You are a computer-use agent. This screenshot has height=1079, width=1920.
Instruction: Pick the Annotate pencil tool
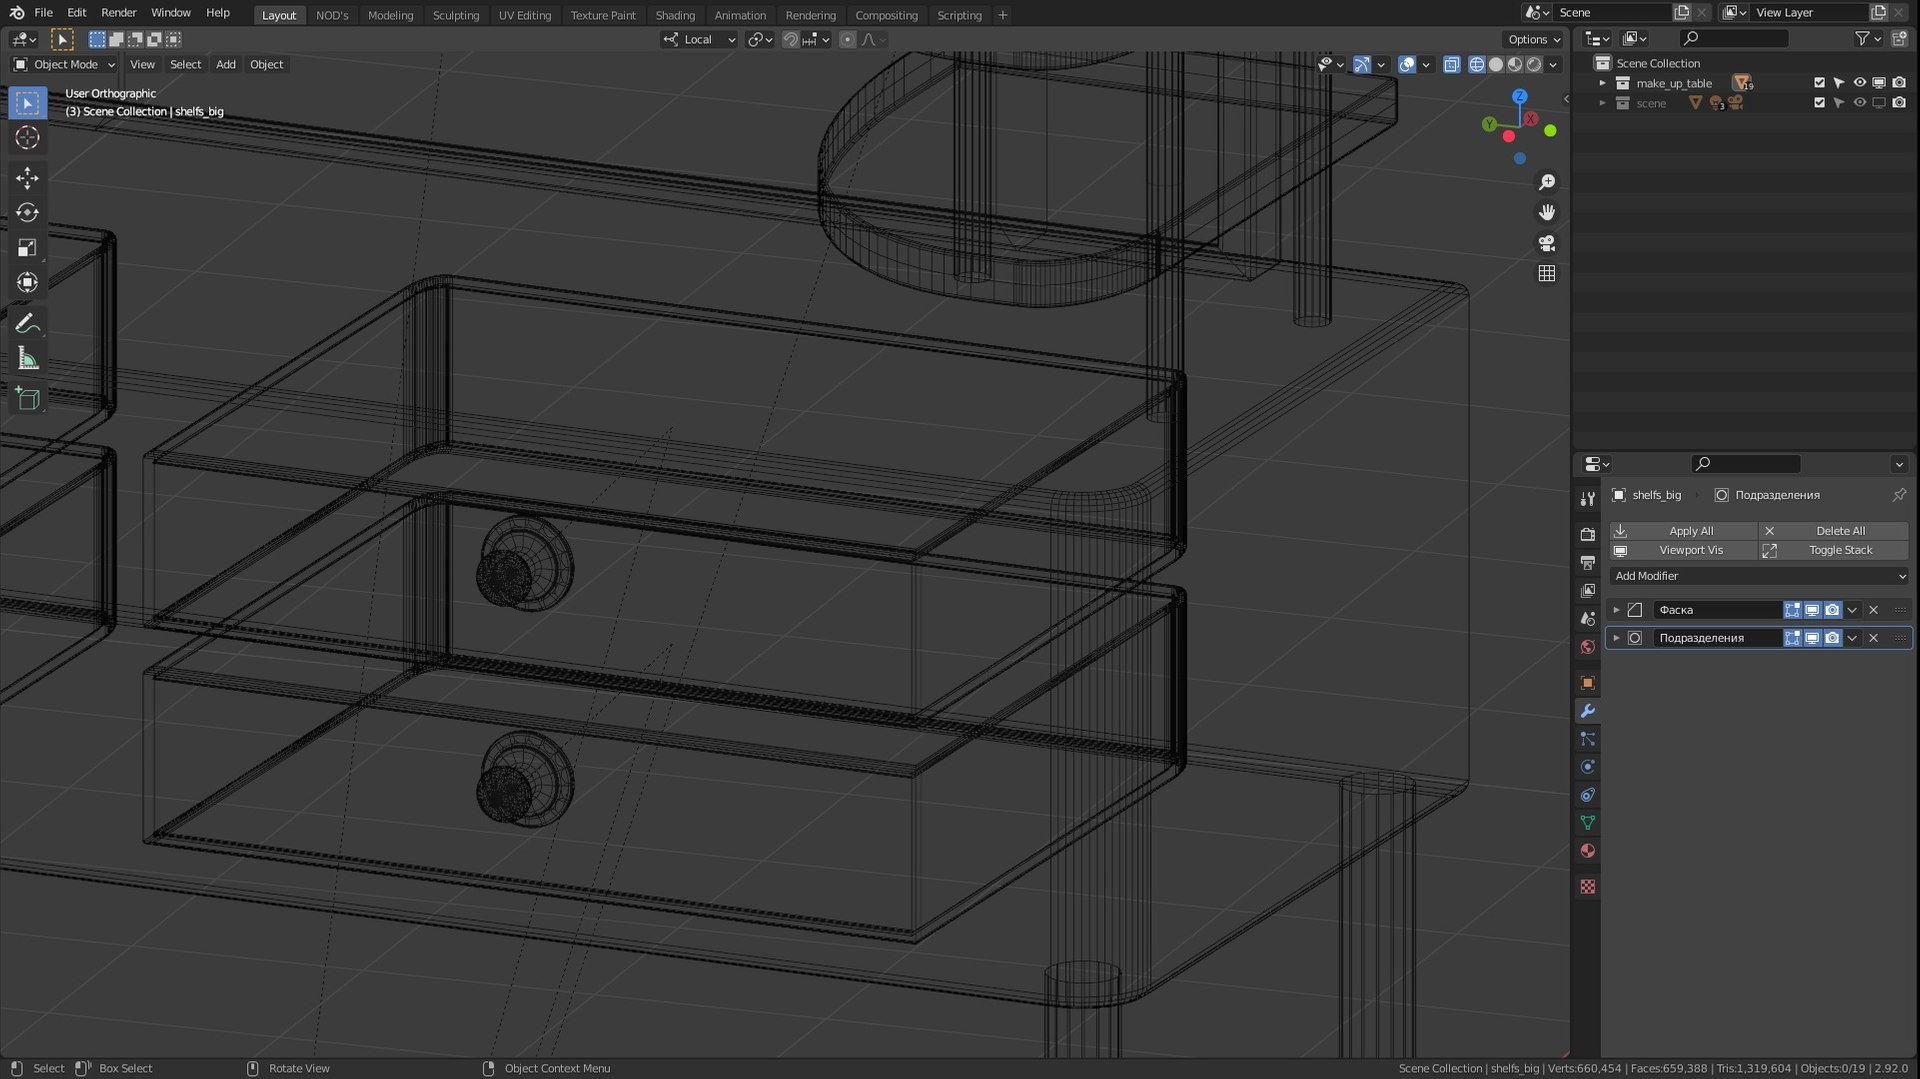pyautogui.click(x=27, y=323)
